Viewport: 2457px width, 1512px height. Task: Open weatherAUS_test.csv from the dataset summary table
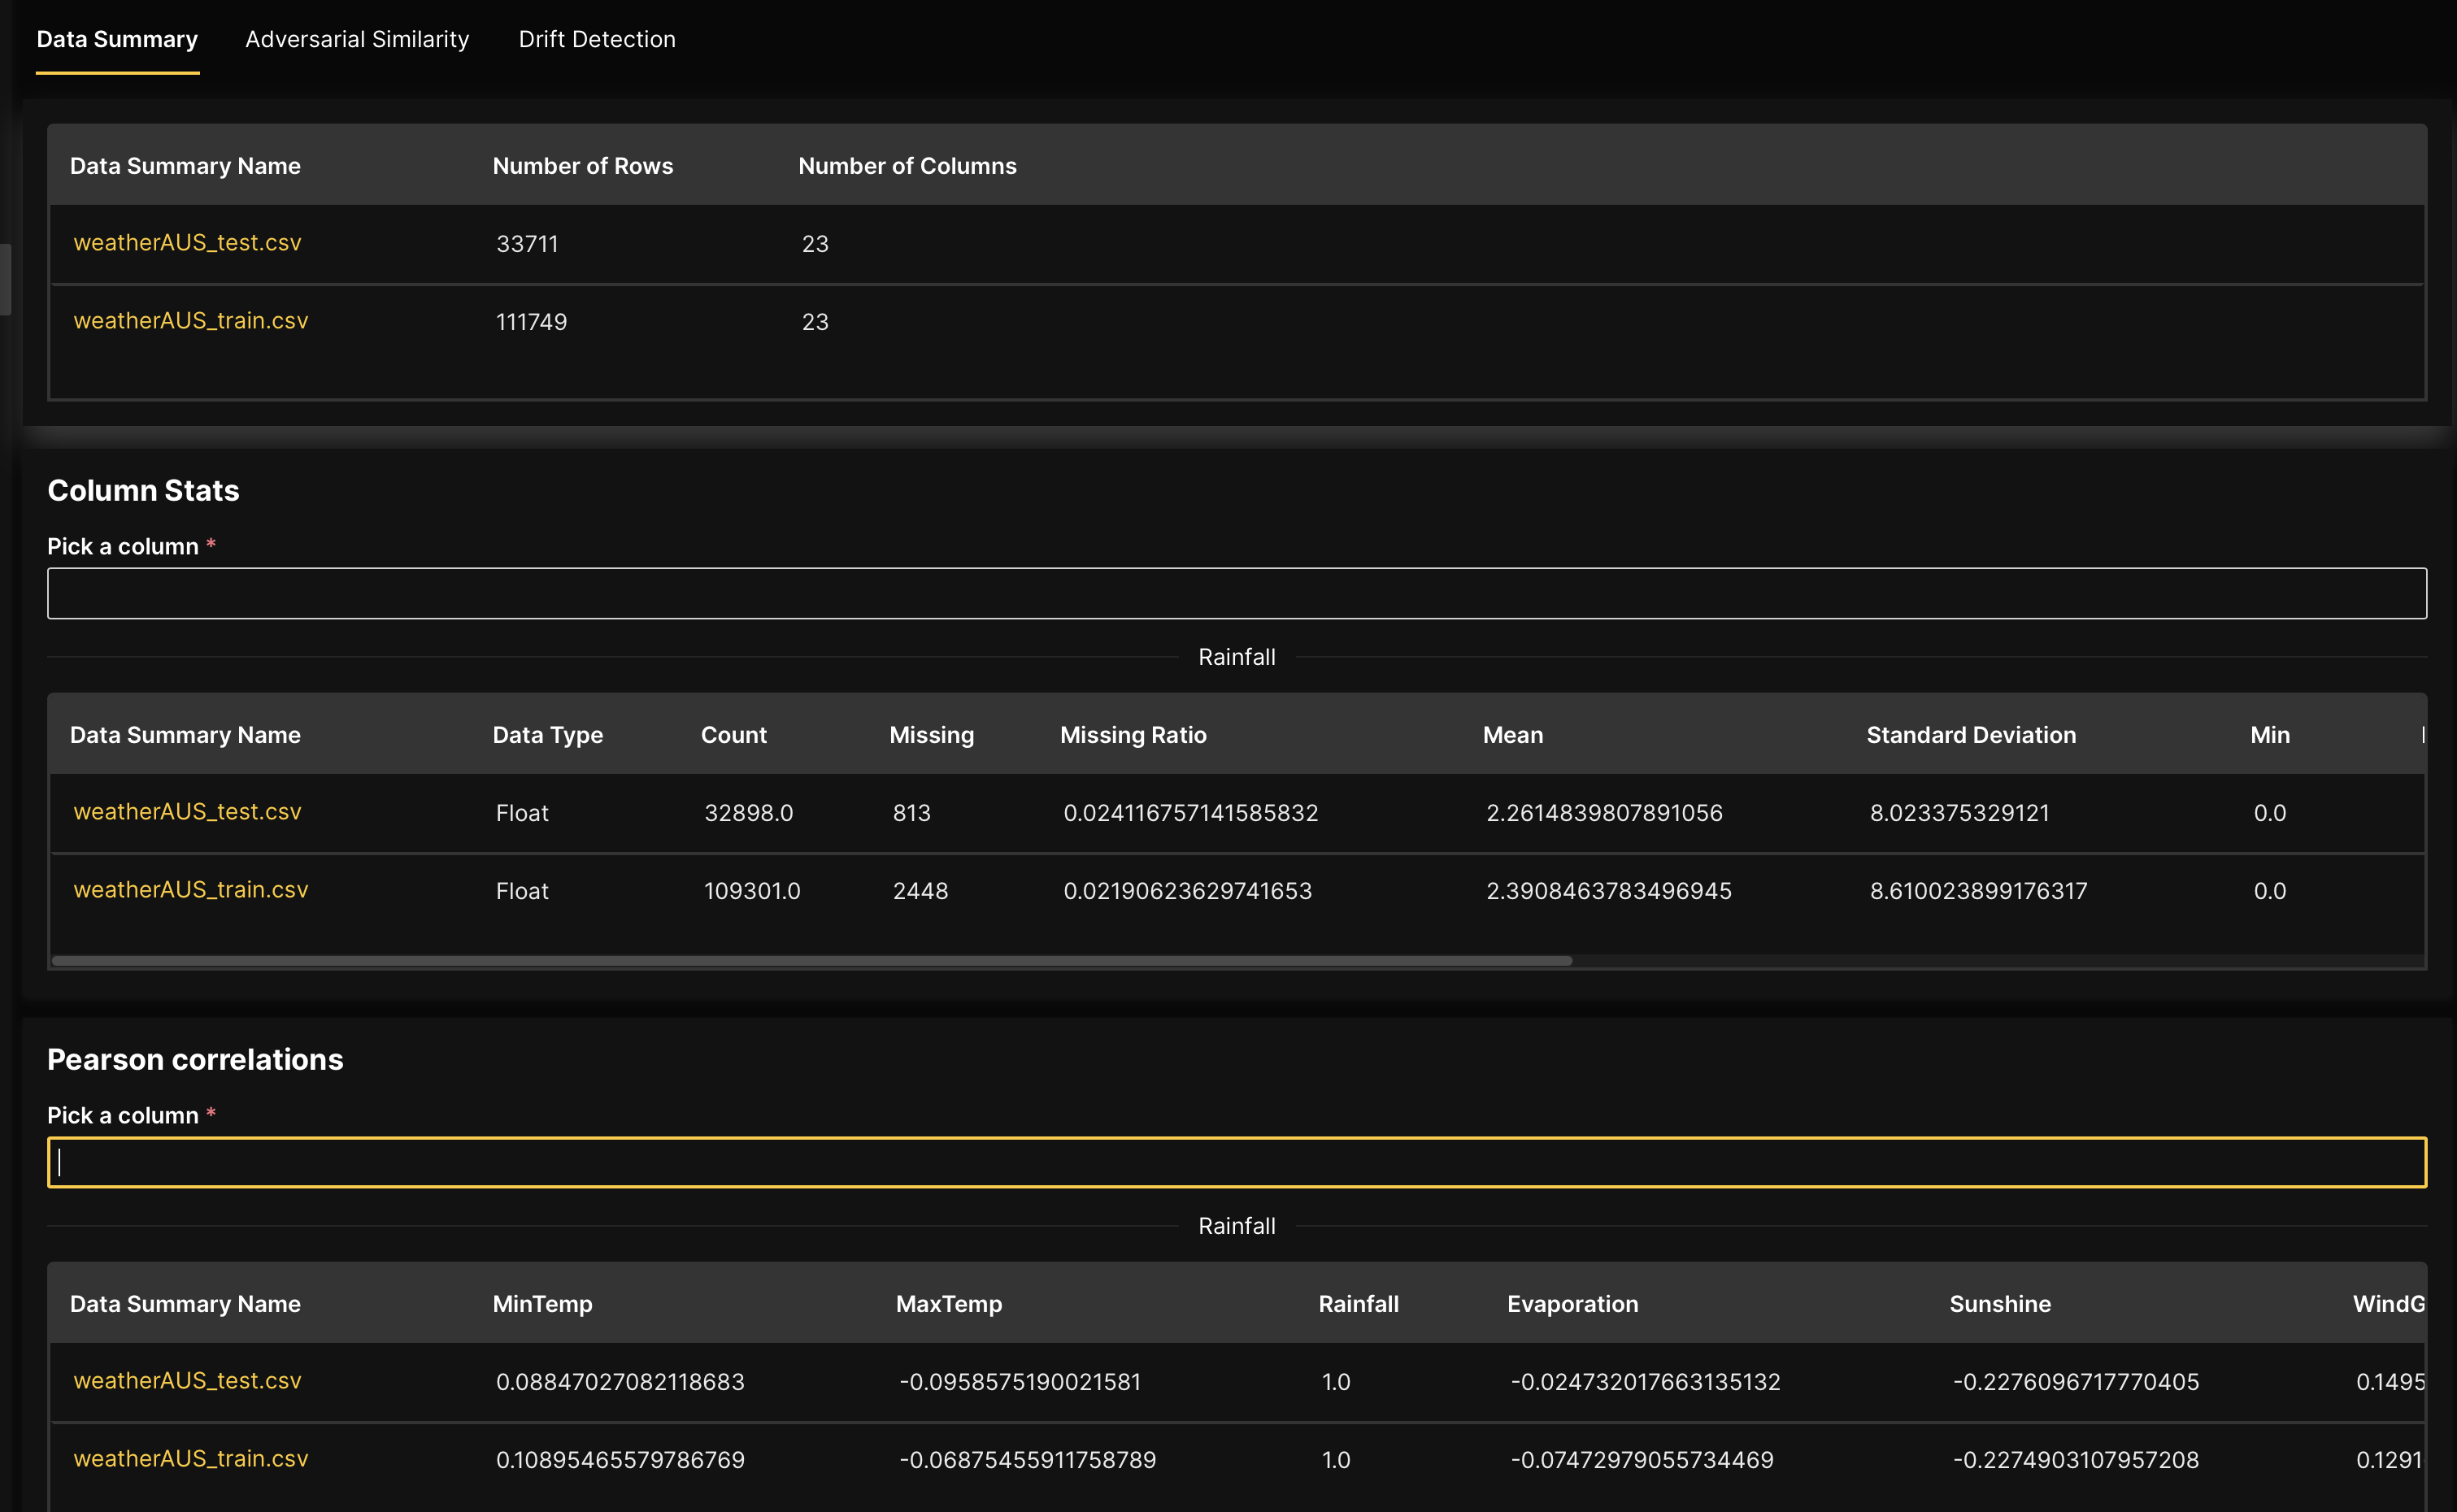pos(187,243)
